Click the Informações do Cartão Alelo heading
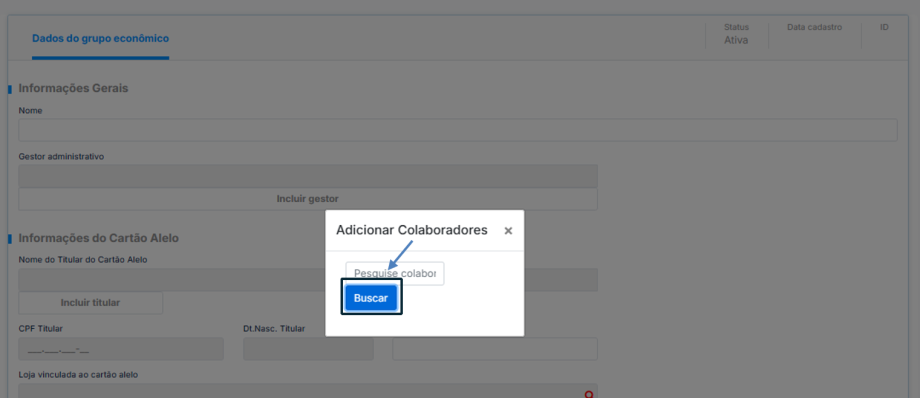The height and width of the screenshot is (398, 920). (x=99, y=238)
